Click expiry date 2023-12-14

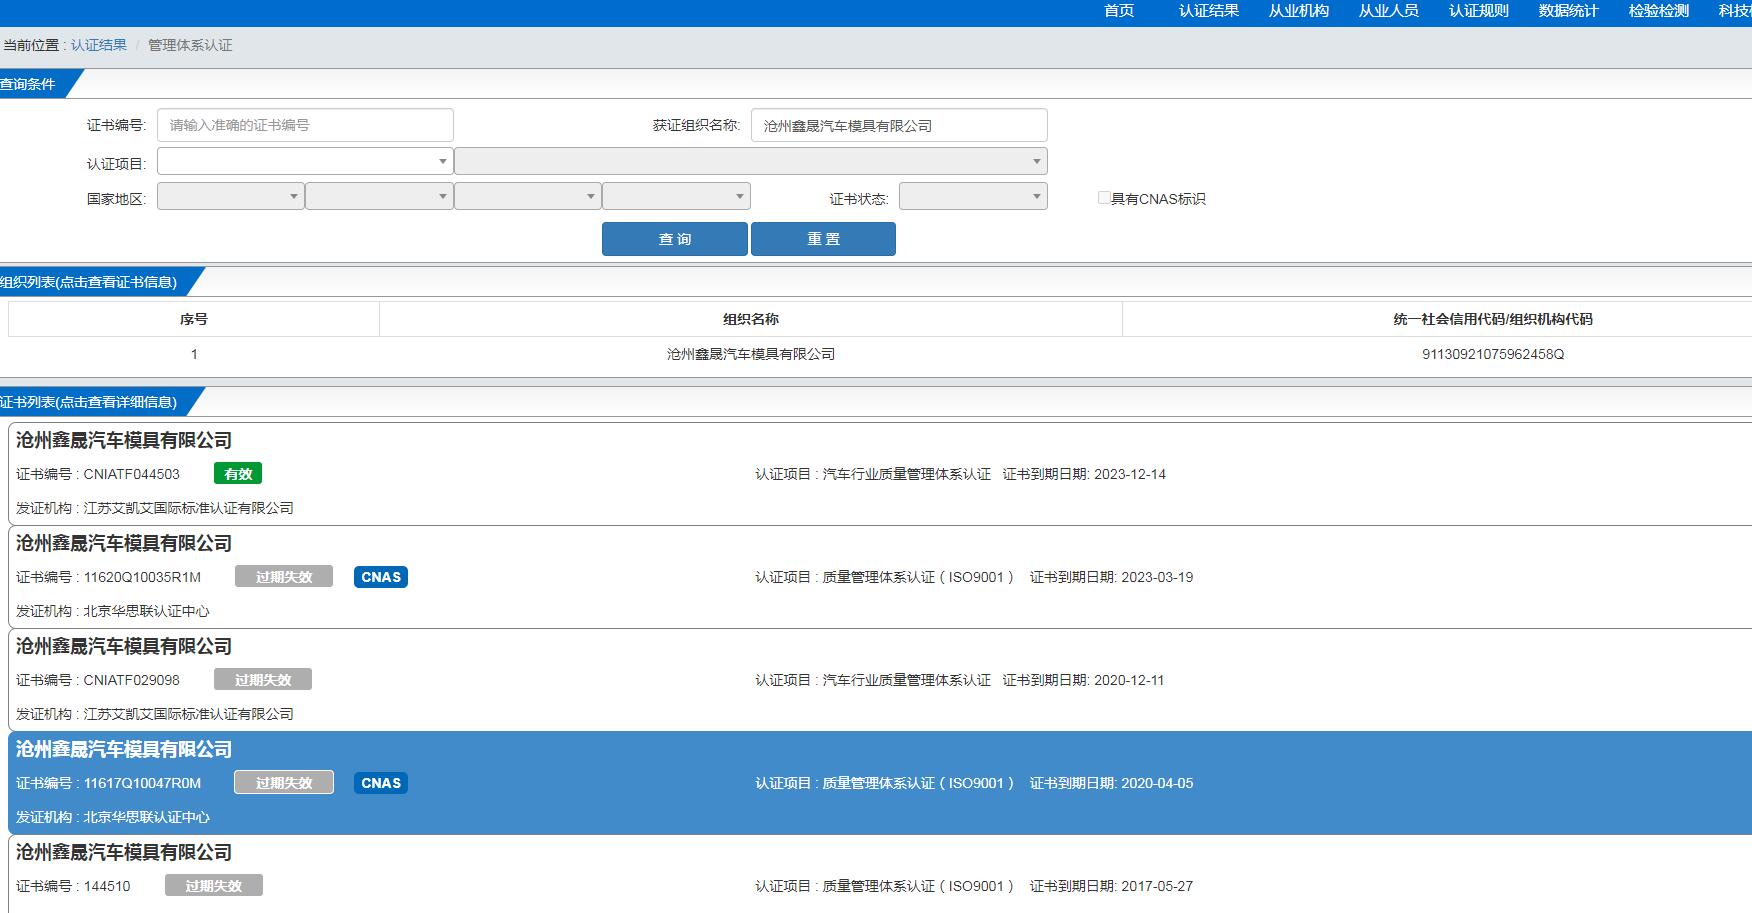pyautogui.click(x=1130, y=474)
